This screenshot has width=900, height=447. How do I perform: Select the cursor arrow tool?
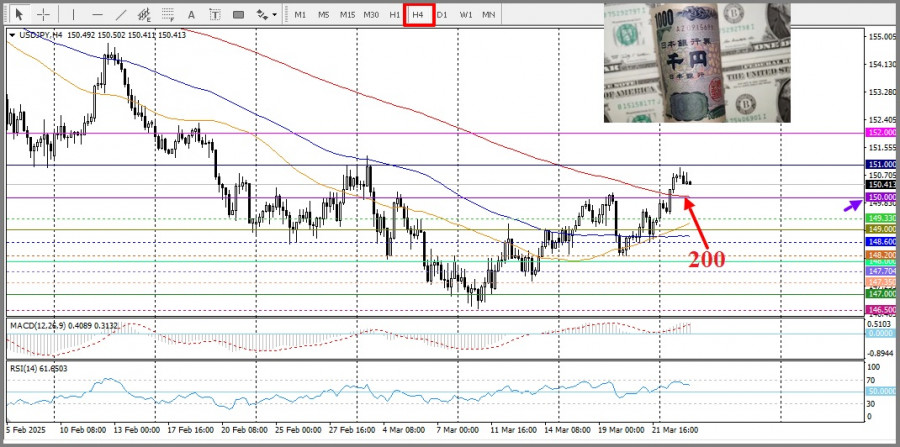(x=18, y=15)
